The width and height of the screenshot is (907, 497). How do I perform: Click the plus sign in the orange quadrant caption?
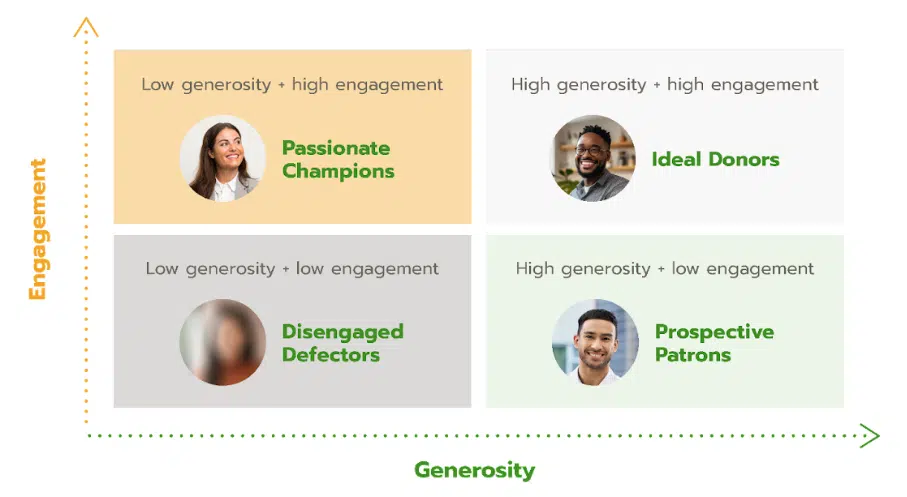[282, 85]
